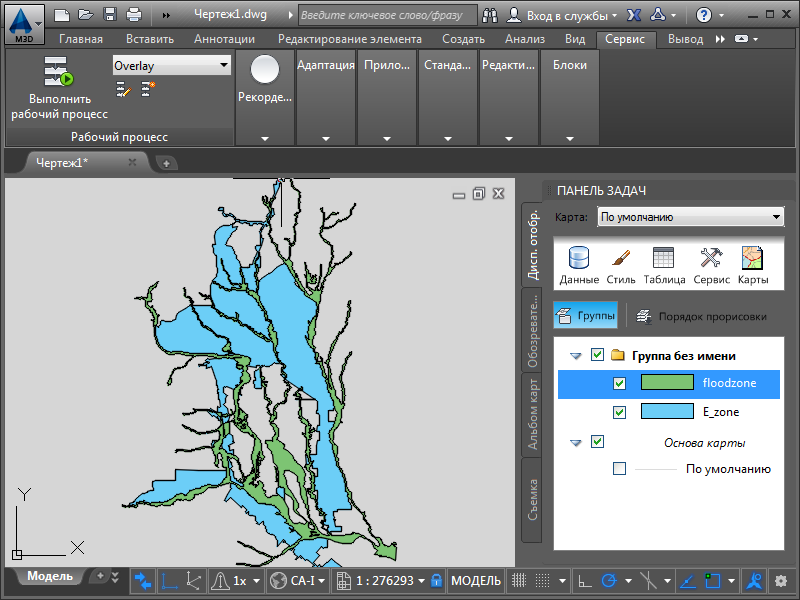The height and width of the screenshot is (600, 800).
Task: Click the Группы button
Action: click(x=586, y=316)
